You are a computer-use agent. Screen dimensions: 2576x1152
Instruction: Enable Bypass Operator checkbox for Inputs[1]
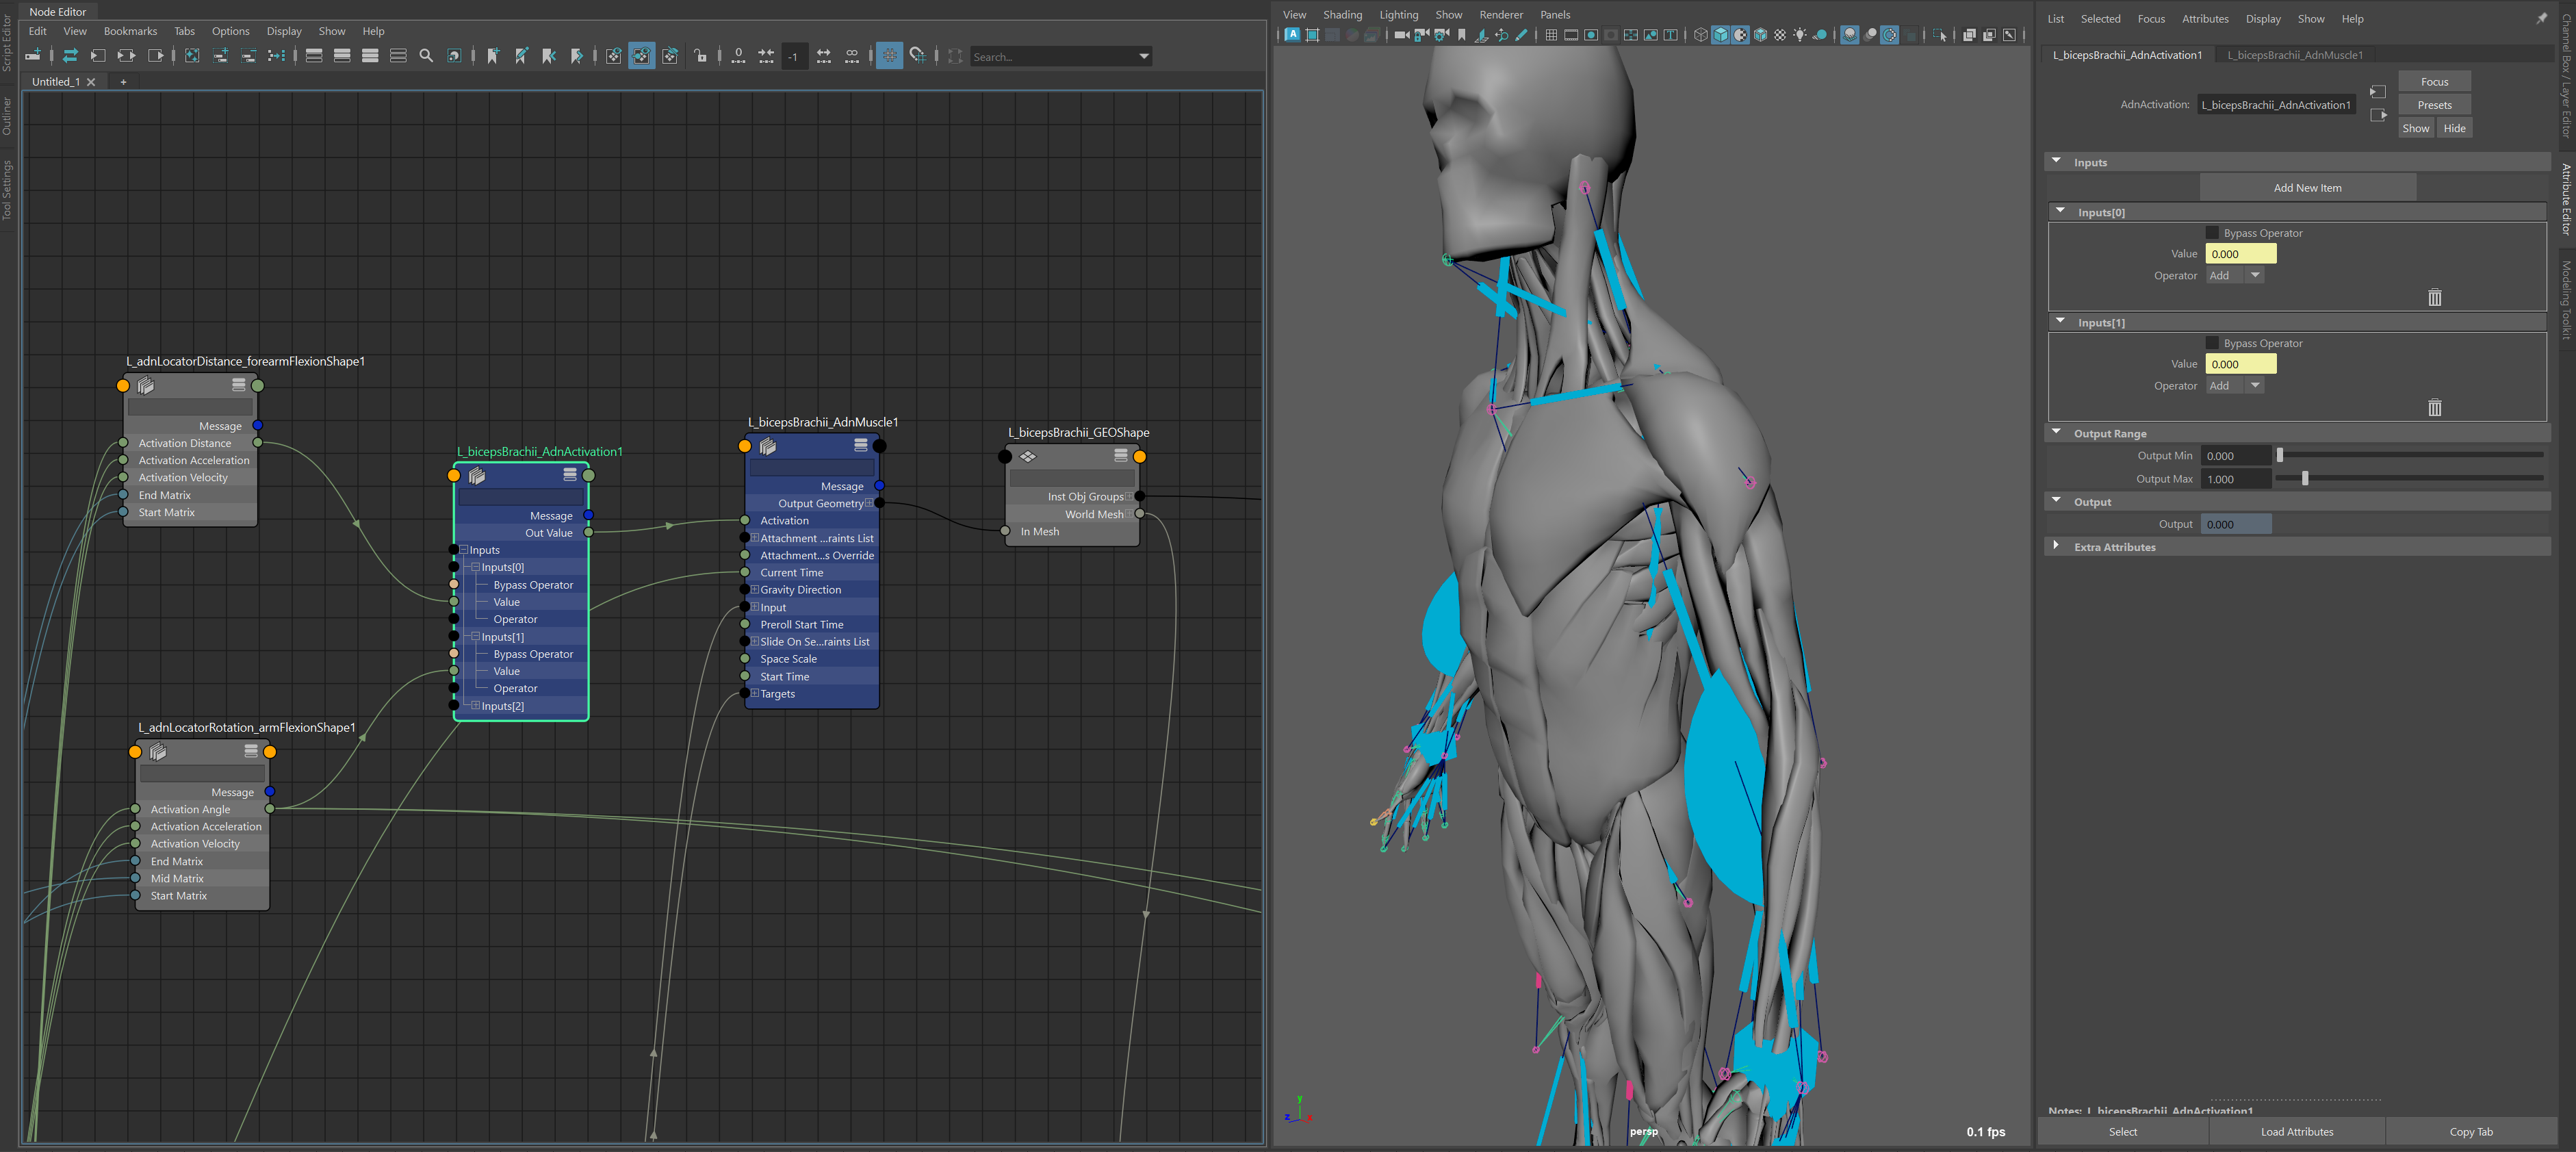click(x=2211, y=343)
